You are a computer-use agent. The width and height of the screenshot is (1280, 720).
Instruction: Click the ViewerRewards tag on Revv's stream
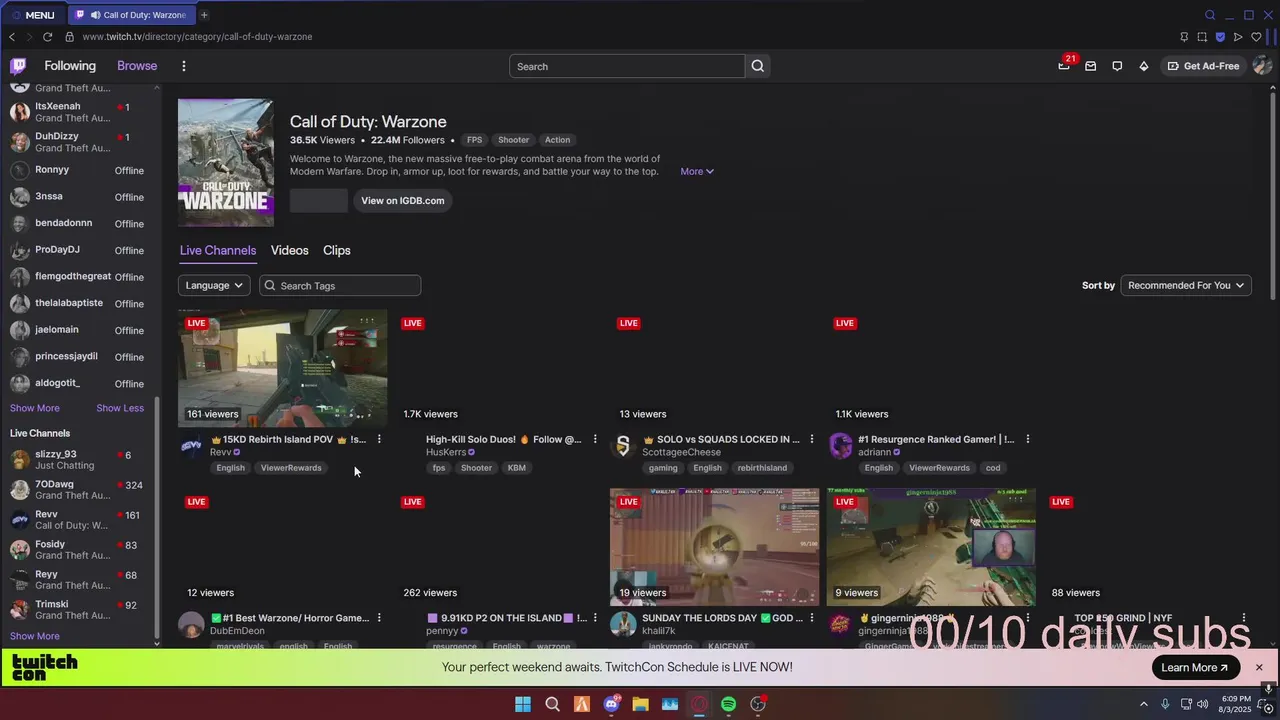pyautogui.click(x=291, y=468)
